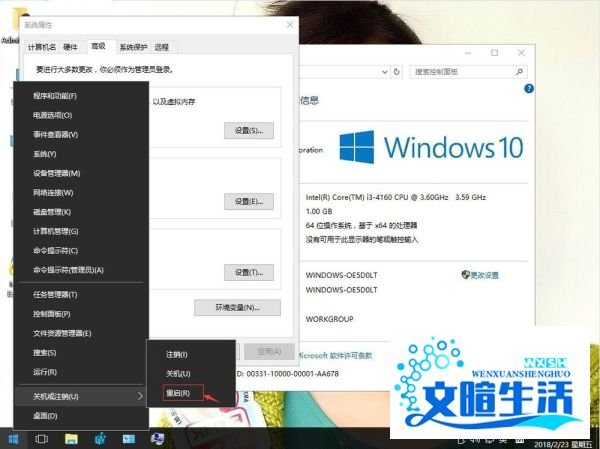Choose 关机(U) in the submenu
This screenshot has width=600, height=449.
click(x=191, y=374)
